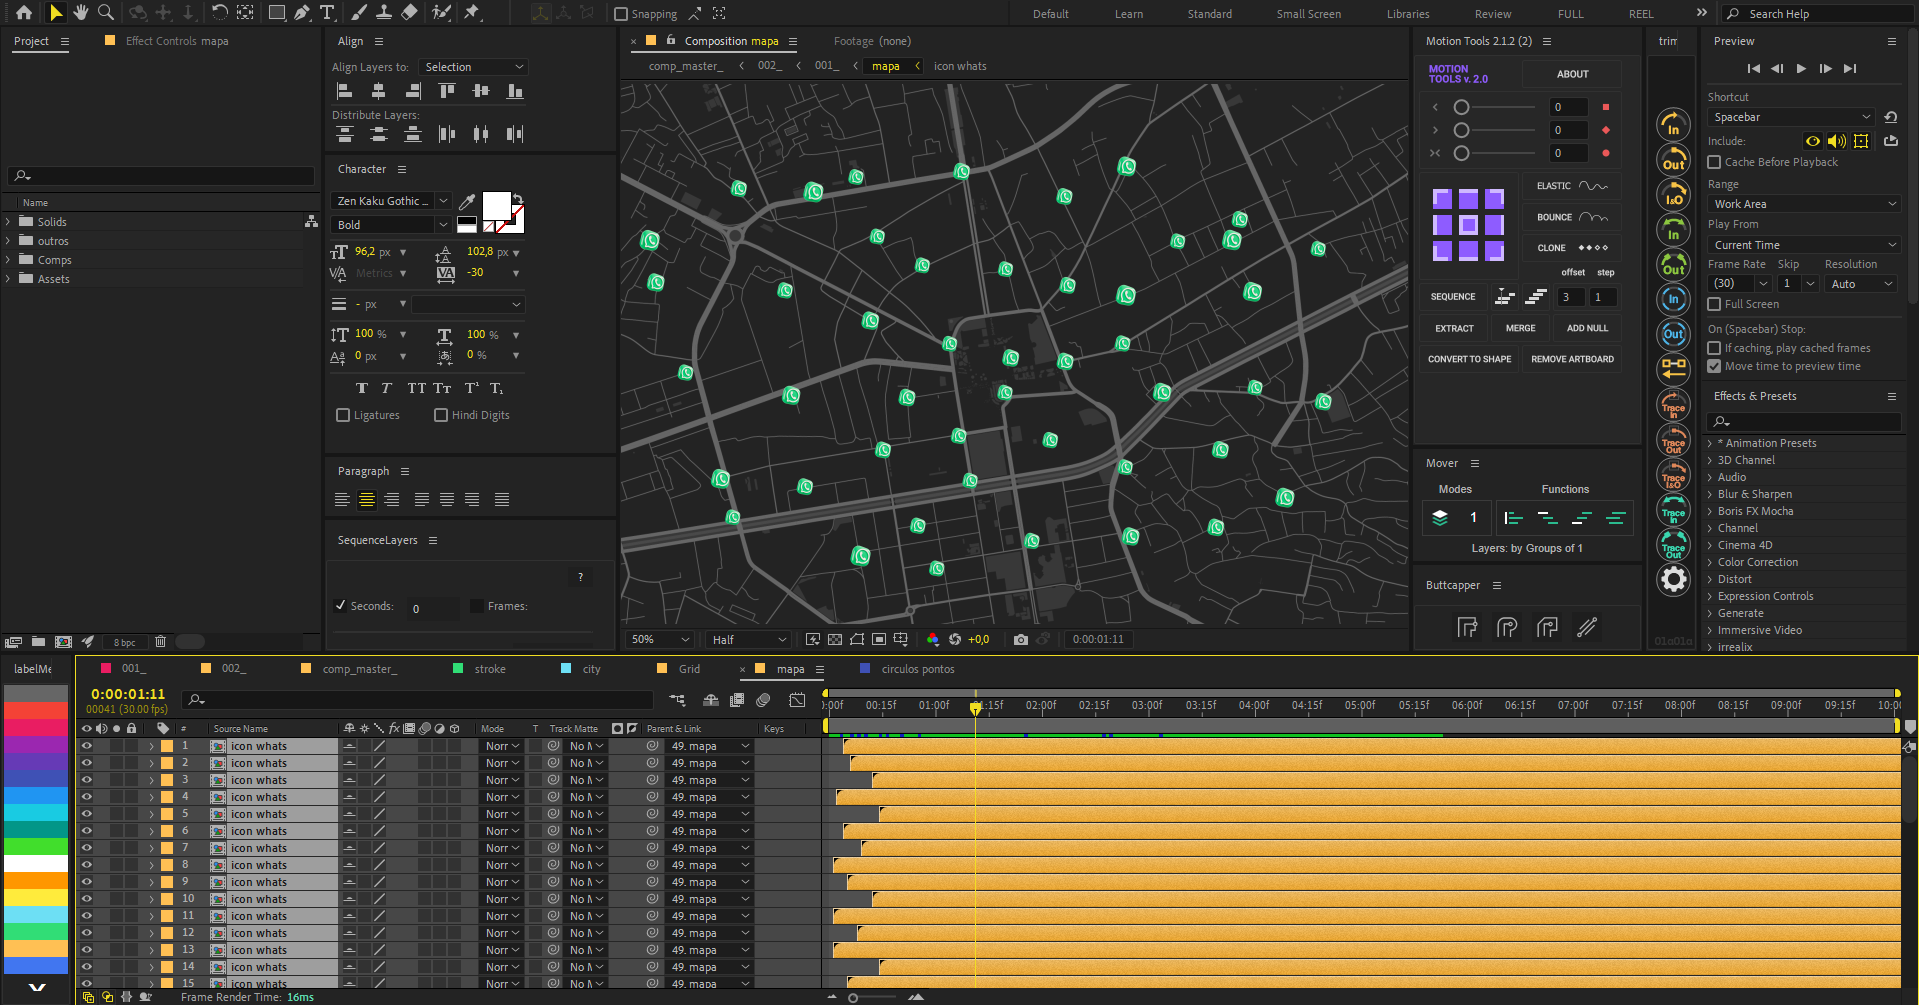Select the Type tool

[327, 13]
